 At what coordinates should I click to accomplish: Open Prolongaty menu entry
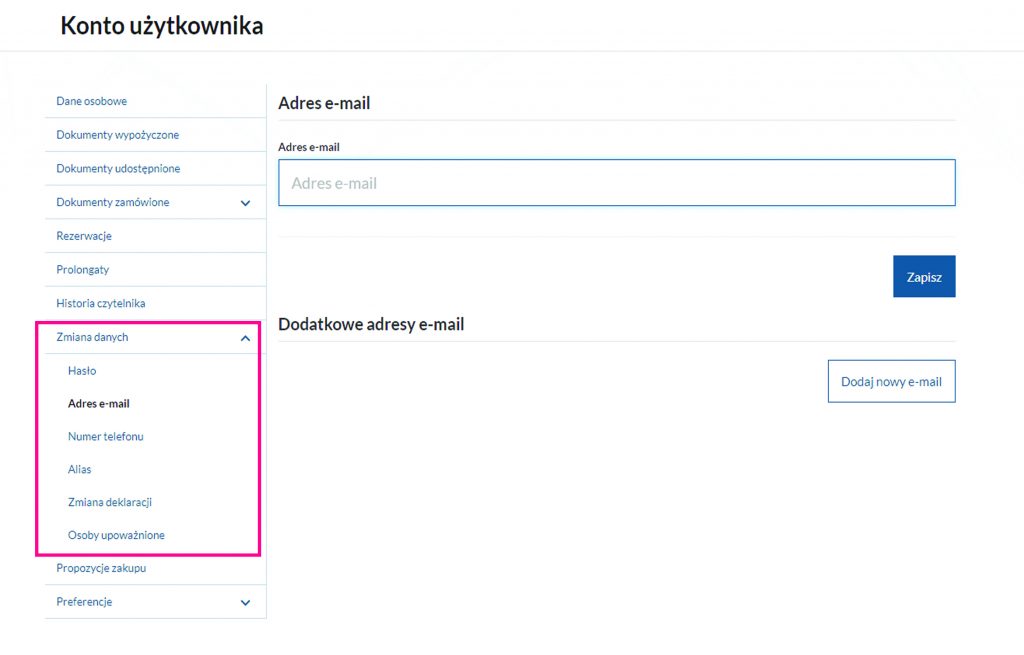pyautogui.click(x=83, y=270)
